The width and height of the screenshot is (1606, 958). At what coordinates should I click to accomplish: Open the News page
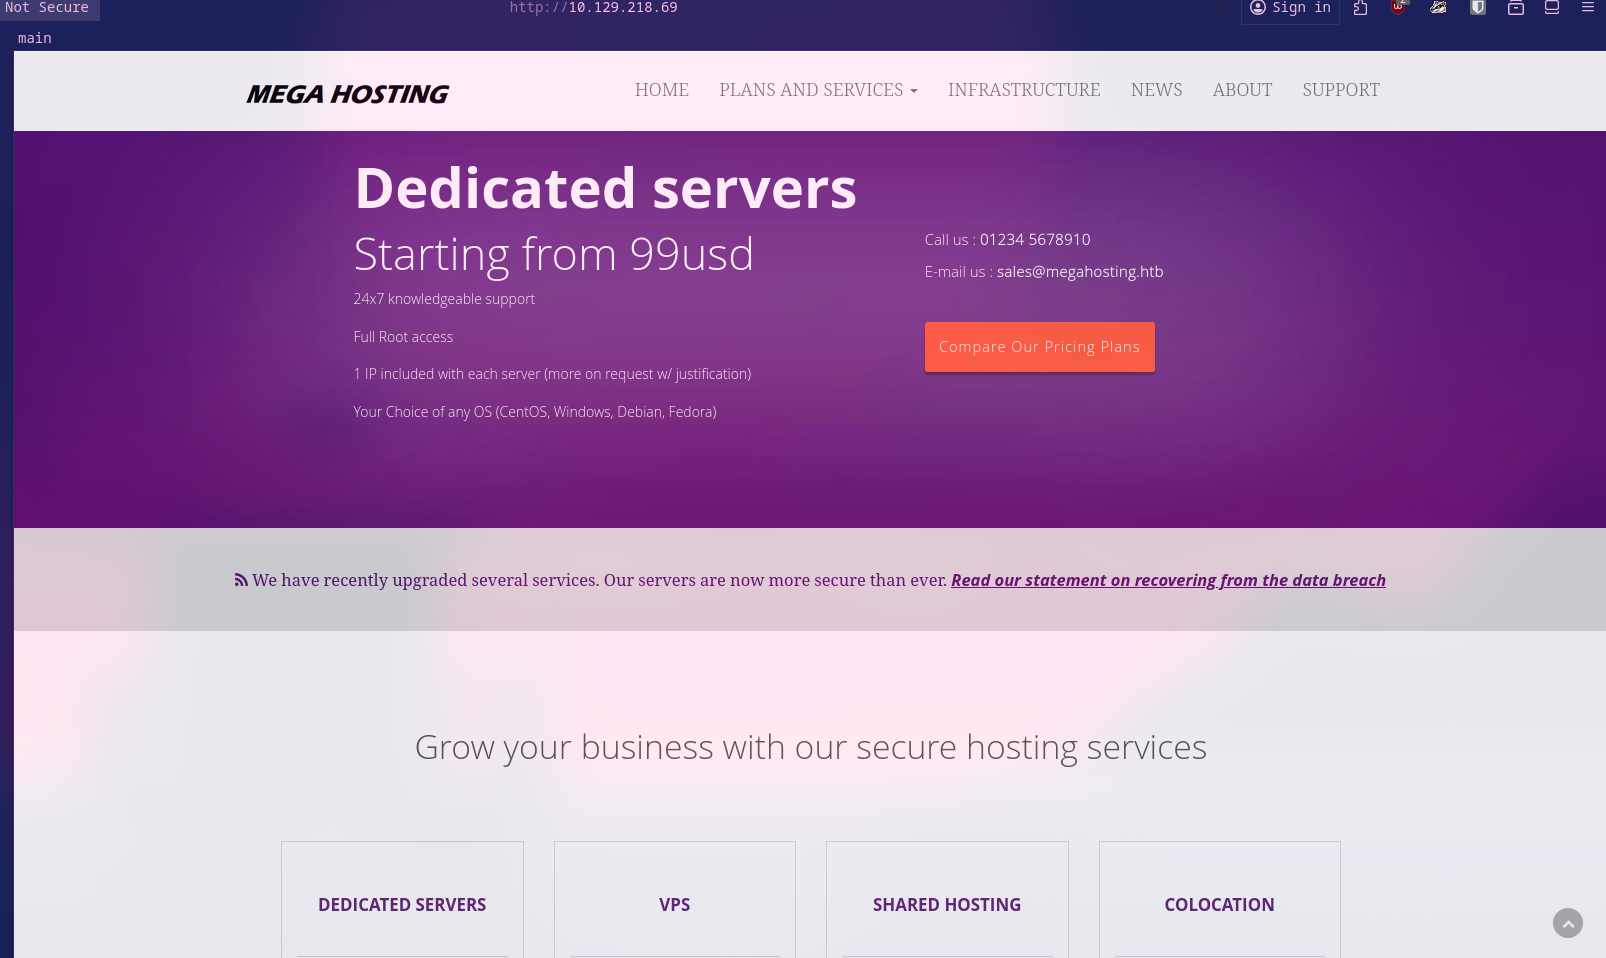1156,90
